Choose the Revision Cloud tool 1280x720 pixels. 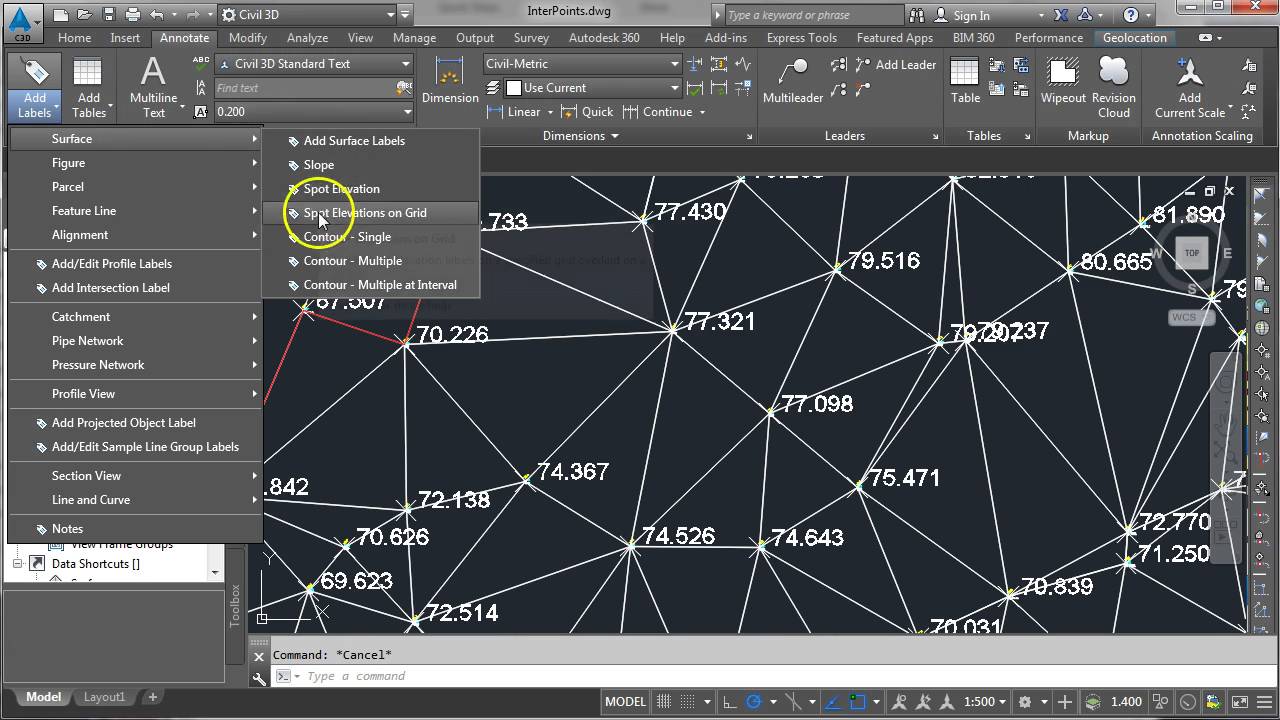[x=1113, y=87]
